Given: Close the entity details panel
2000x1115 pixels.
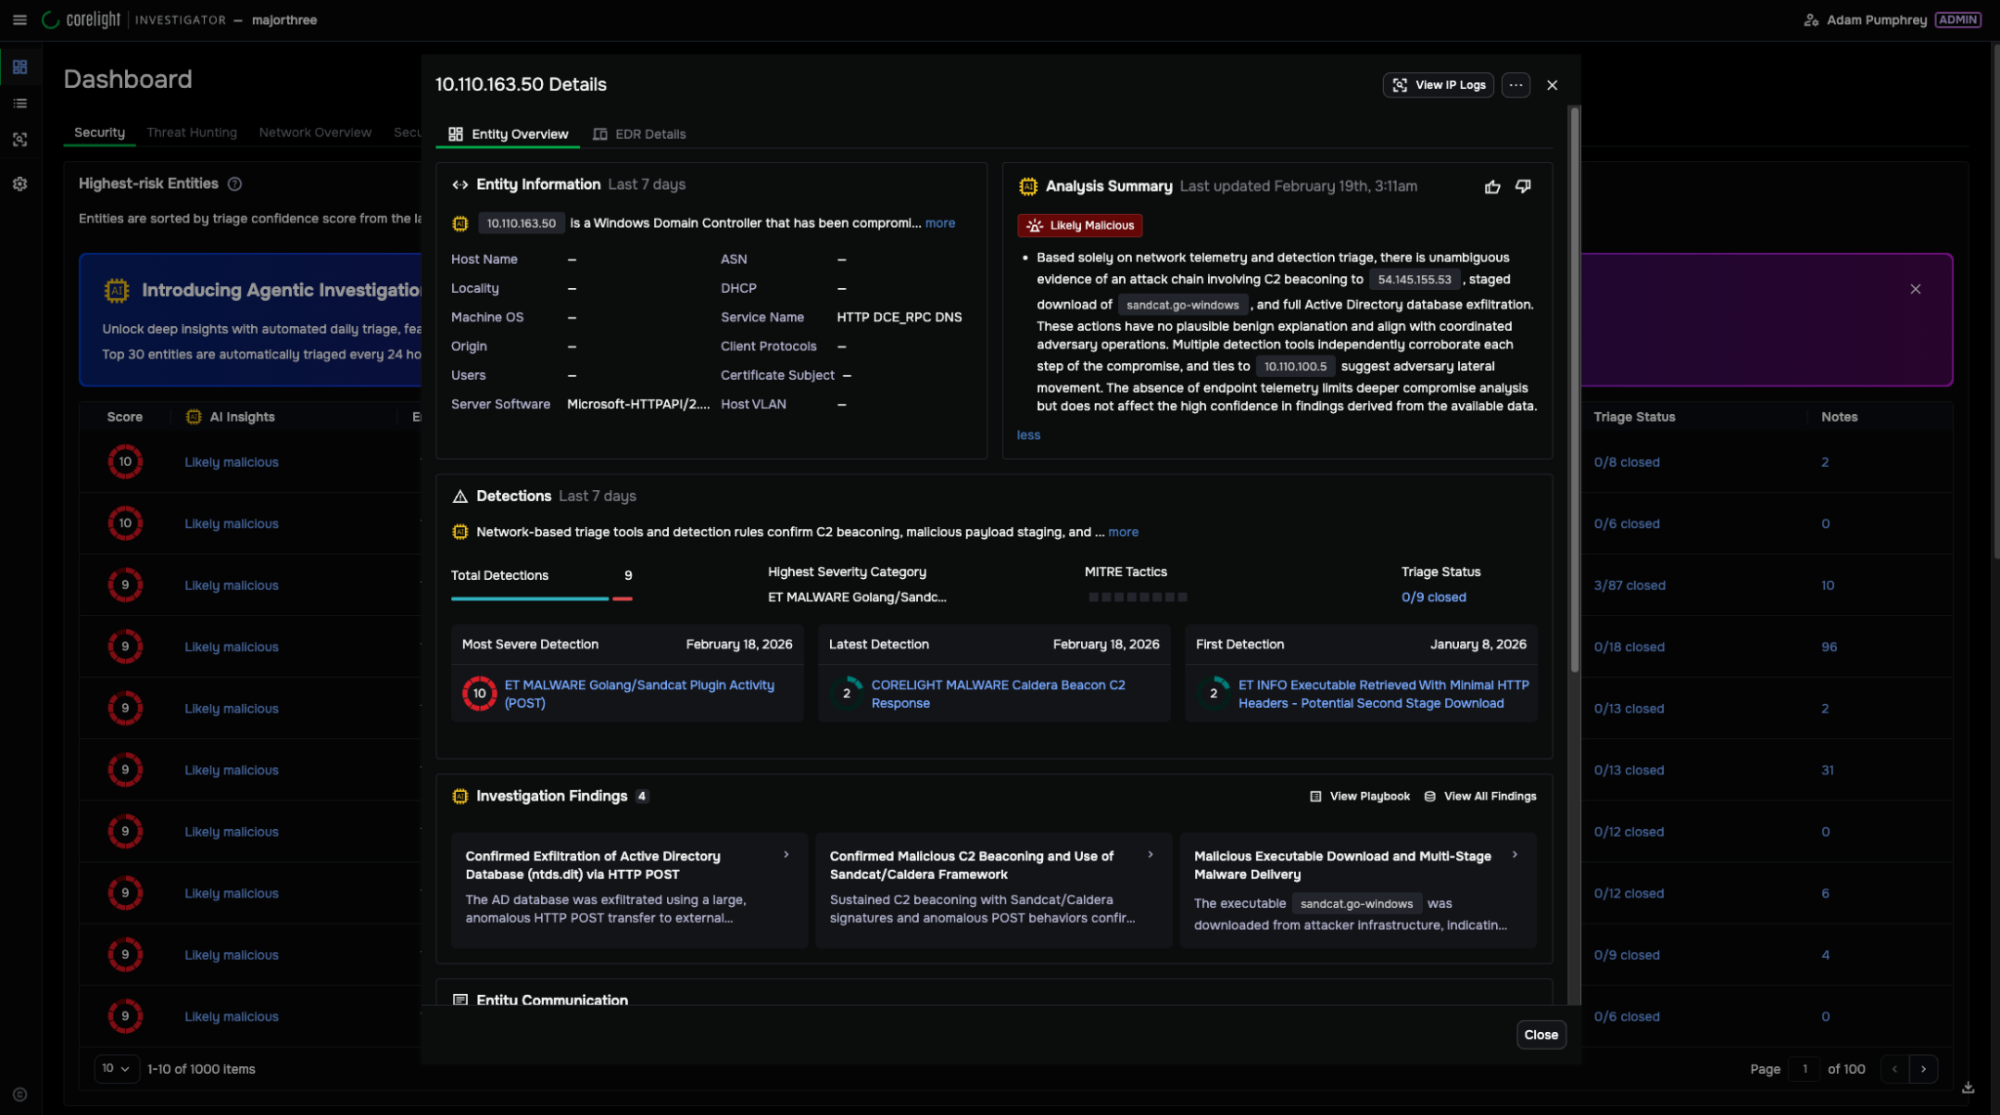Looking at the screenshot, I should [x=1552, y=85].
